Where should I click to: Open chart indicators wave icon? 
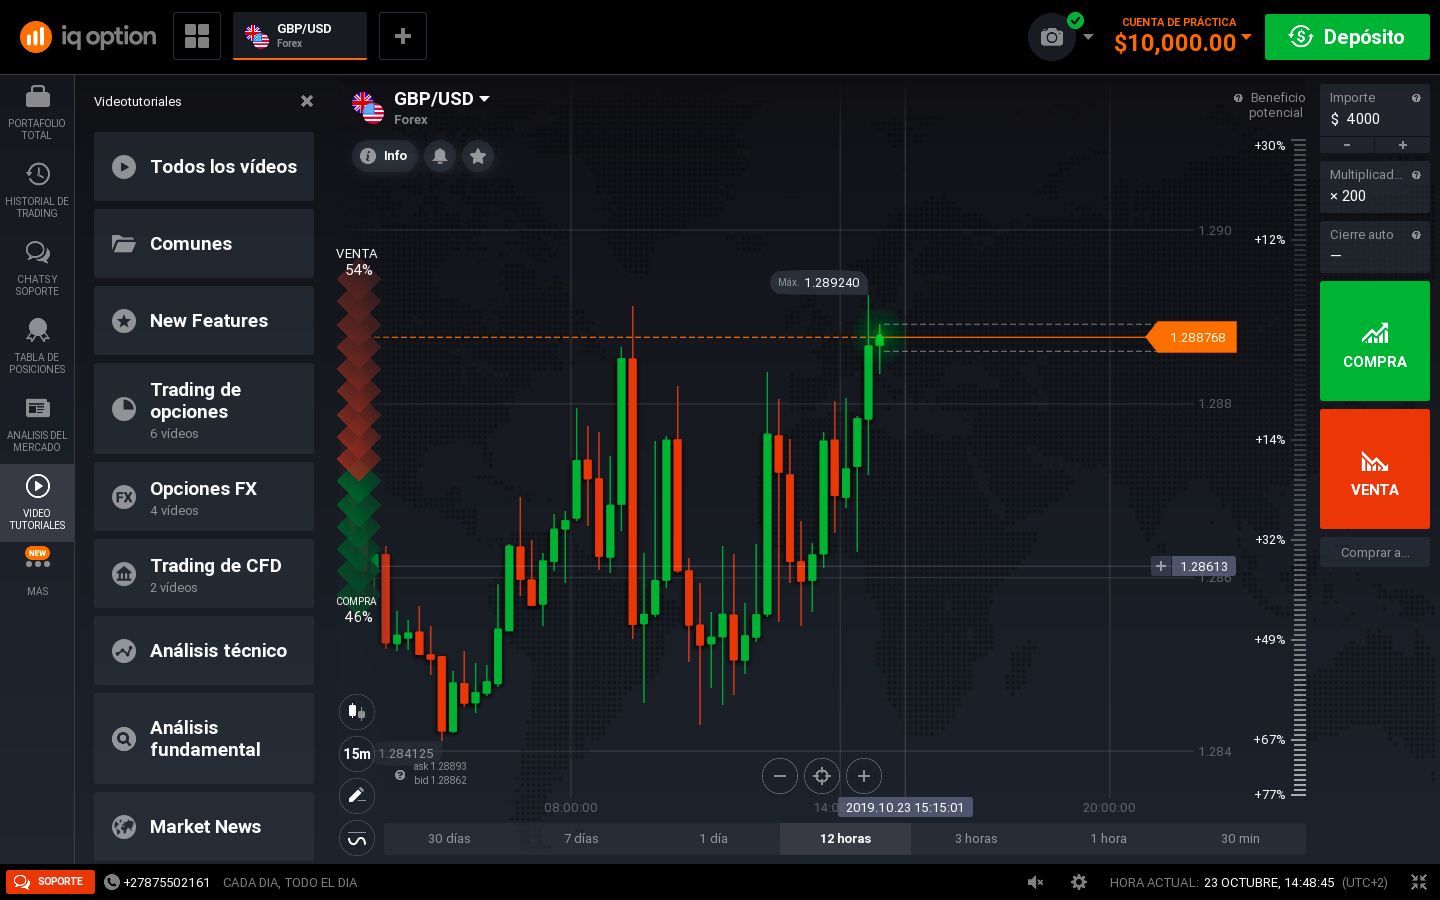pyautogui.click(x=357, y=838)
